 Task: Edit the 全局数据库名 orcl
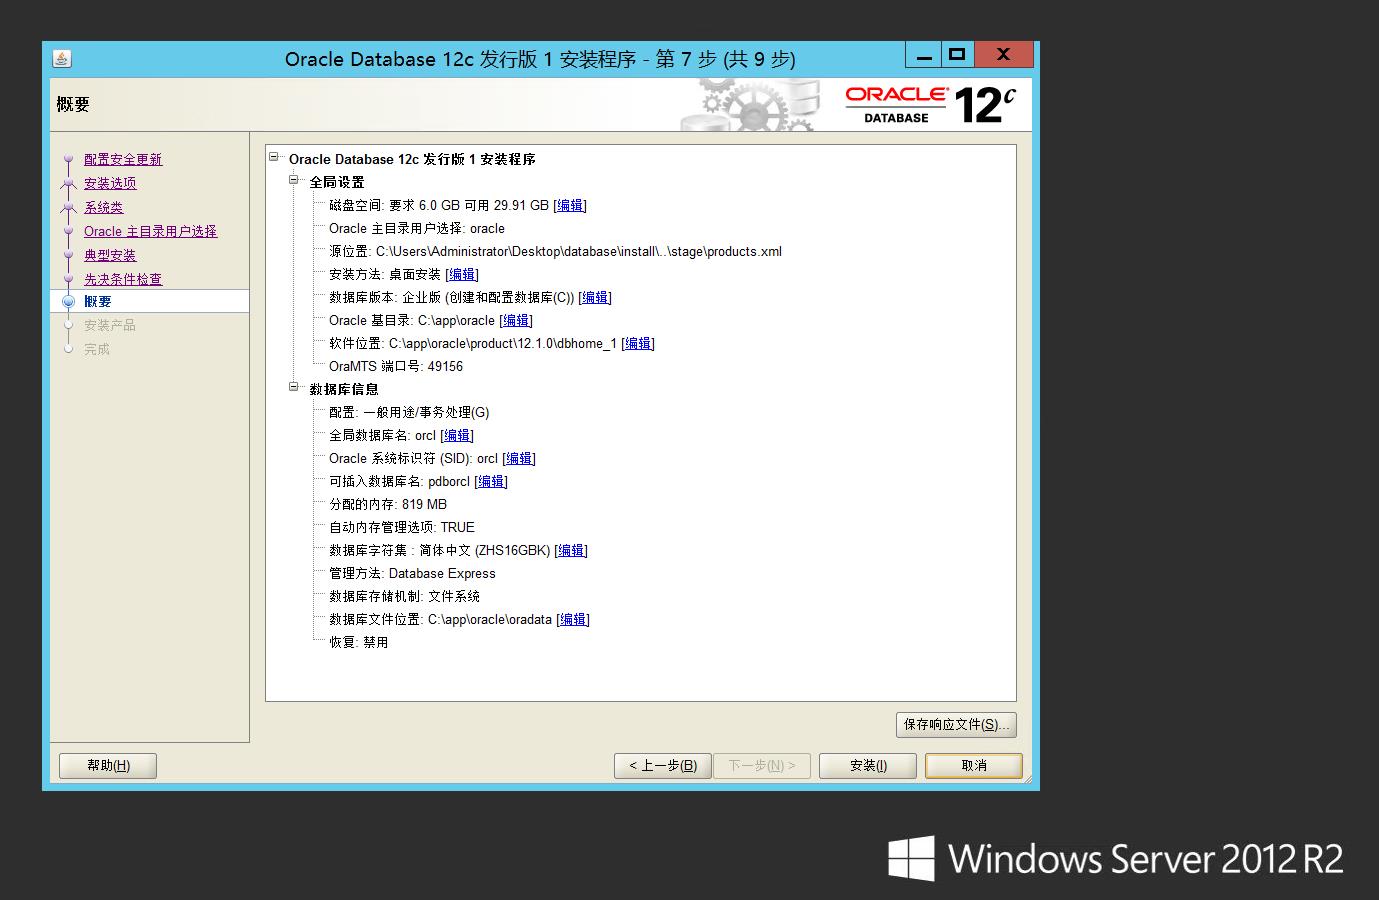click(x=457, y=435)
